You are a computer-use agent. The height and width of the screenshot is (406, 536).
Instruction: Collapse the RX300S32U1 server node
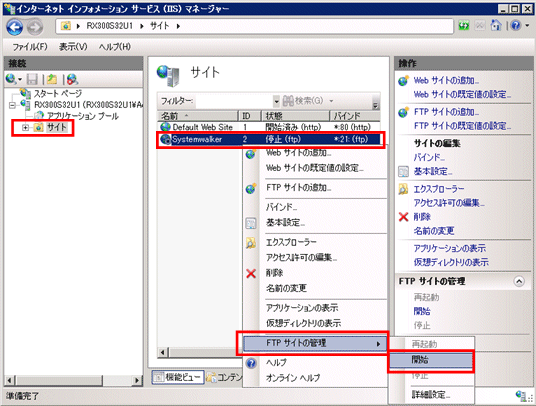[12, 105]
